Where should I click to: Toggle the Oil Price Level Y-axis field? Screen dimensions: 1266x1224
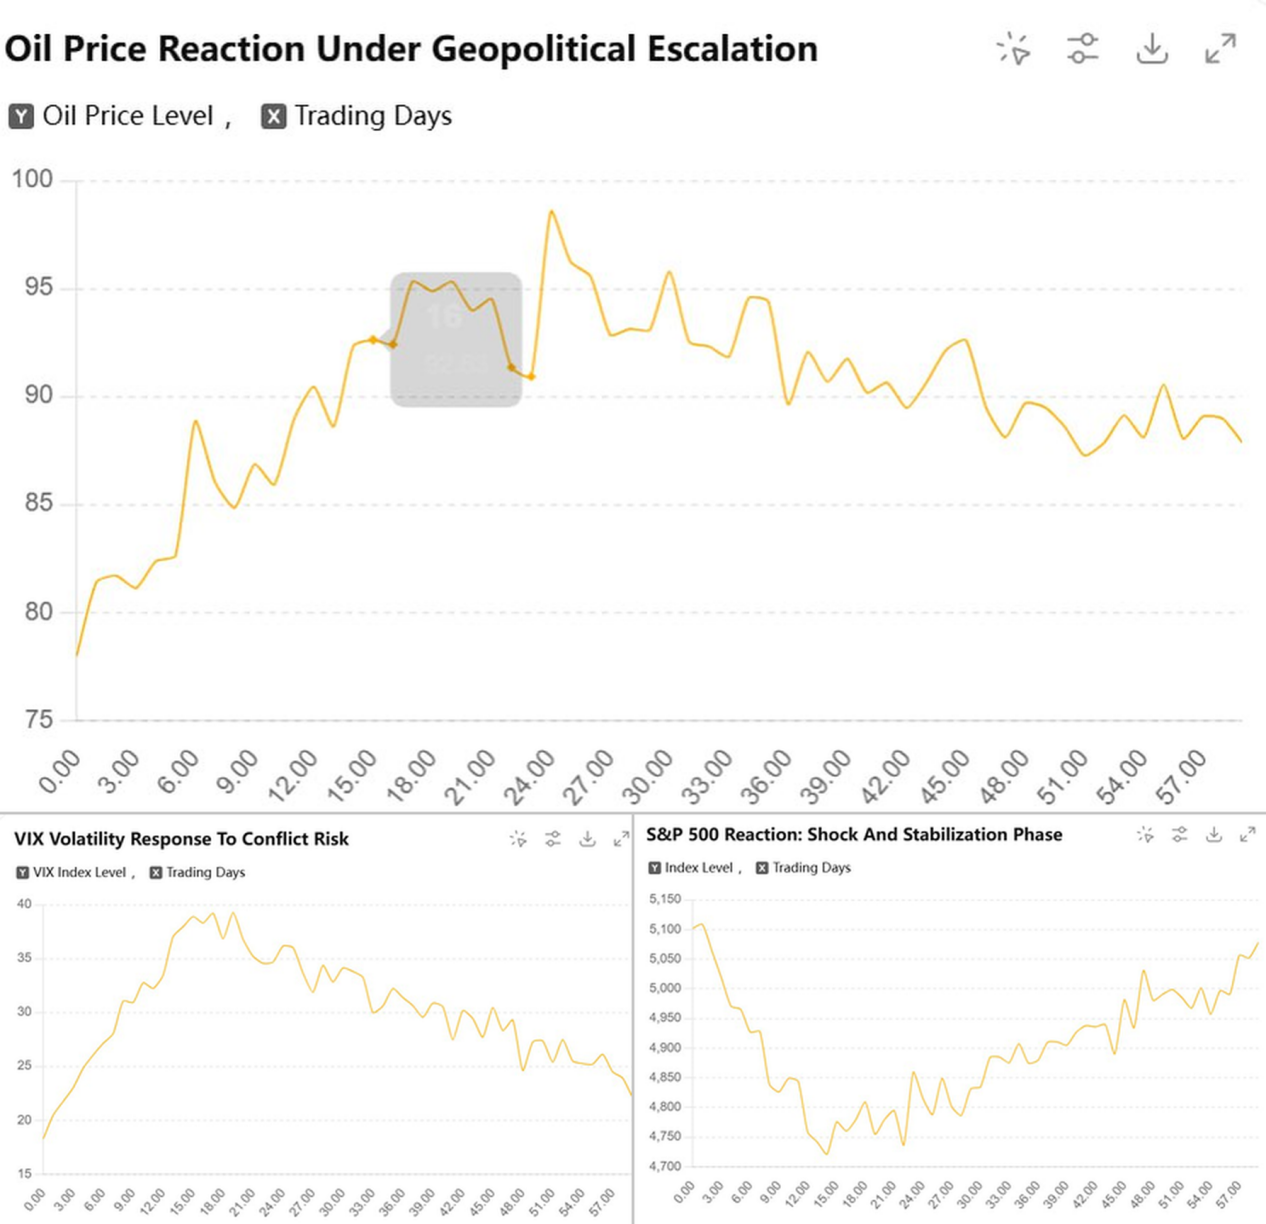115,115
